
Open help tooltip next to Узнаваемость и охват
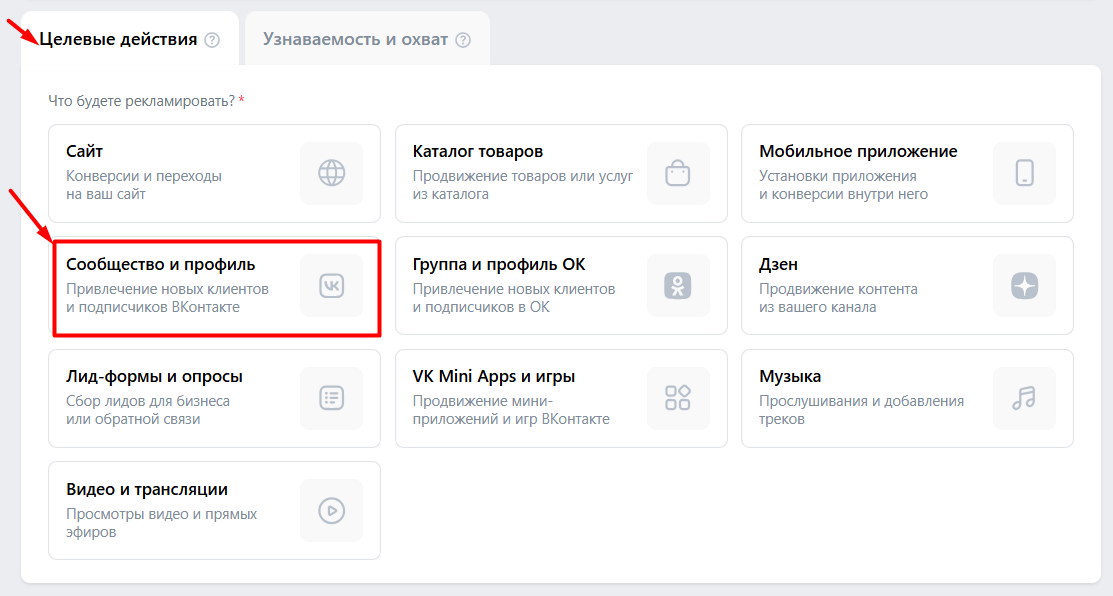point(463,40)
